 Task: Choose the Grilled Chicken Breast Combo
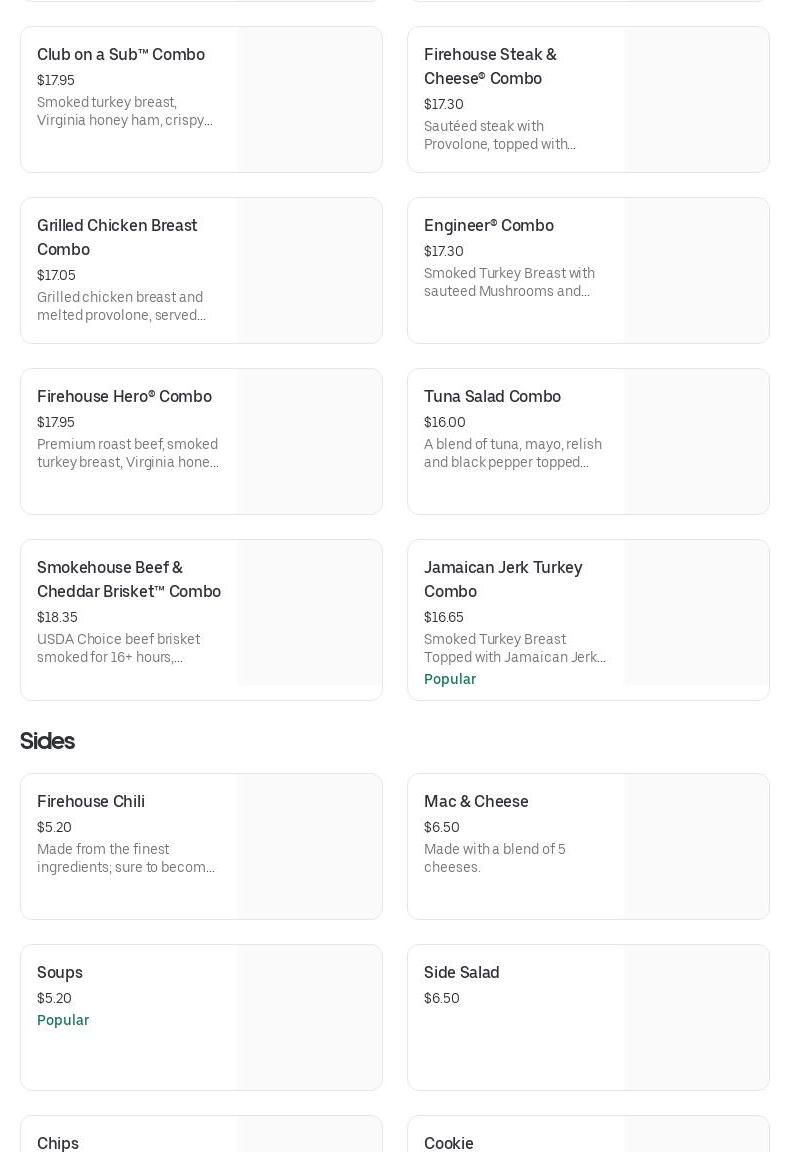tap(117, 237)
